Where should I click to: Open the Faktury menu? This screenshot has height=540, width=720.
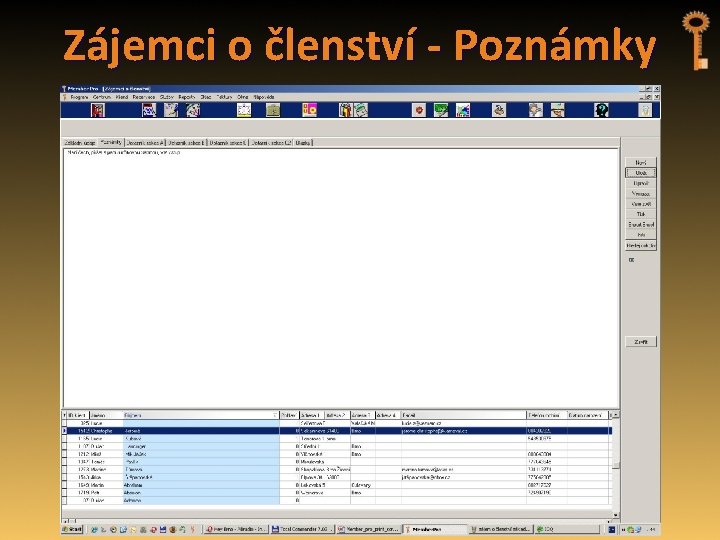coord(224,97)
